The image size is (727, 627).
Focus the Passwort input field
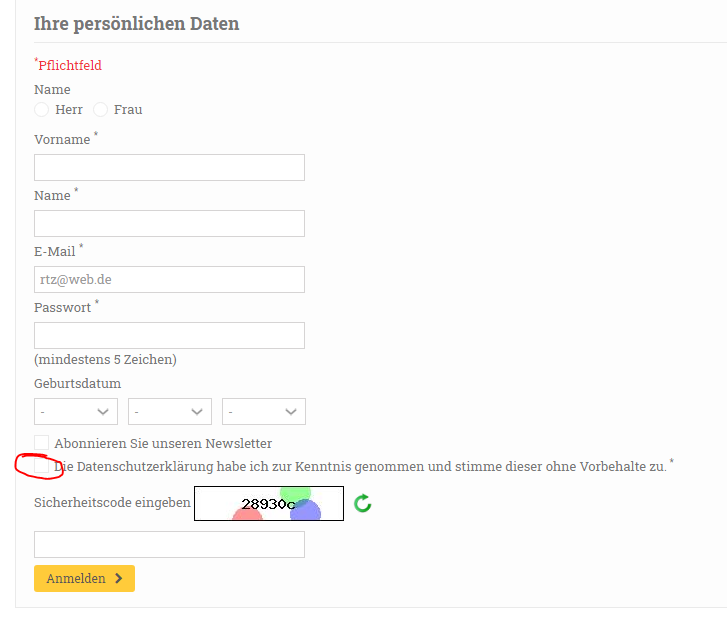(x=169, y=335)
